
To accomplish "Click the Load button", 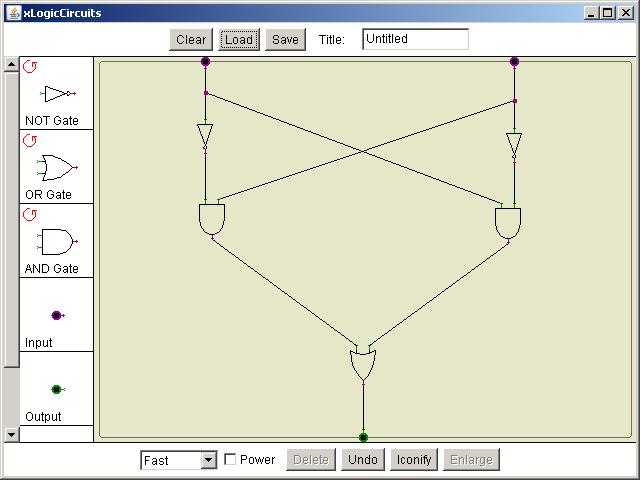I will (x=239, y=40).
